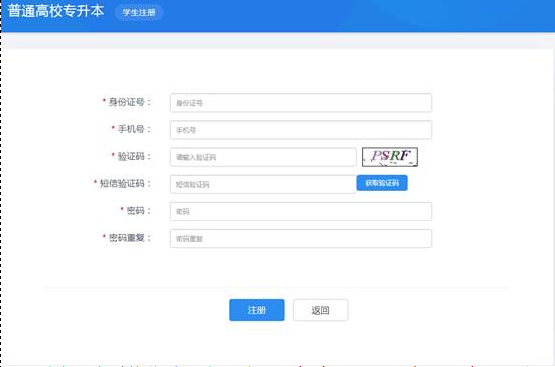The image size is (555, 367).
Task: Click the 普通高校专升本 header title
Action: click(x=56, y=11)
